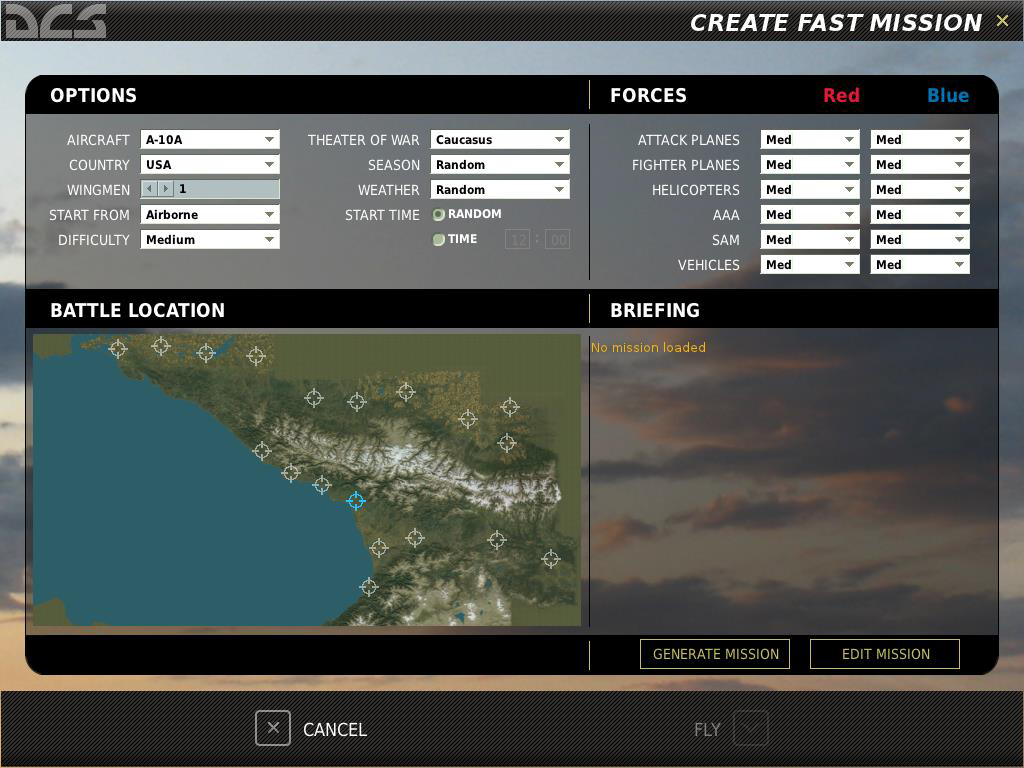Select the cyan highlighted battle location crosshair
1024x768 pixels.
tap(356, 501)
